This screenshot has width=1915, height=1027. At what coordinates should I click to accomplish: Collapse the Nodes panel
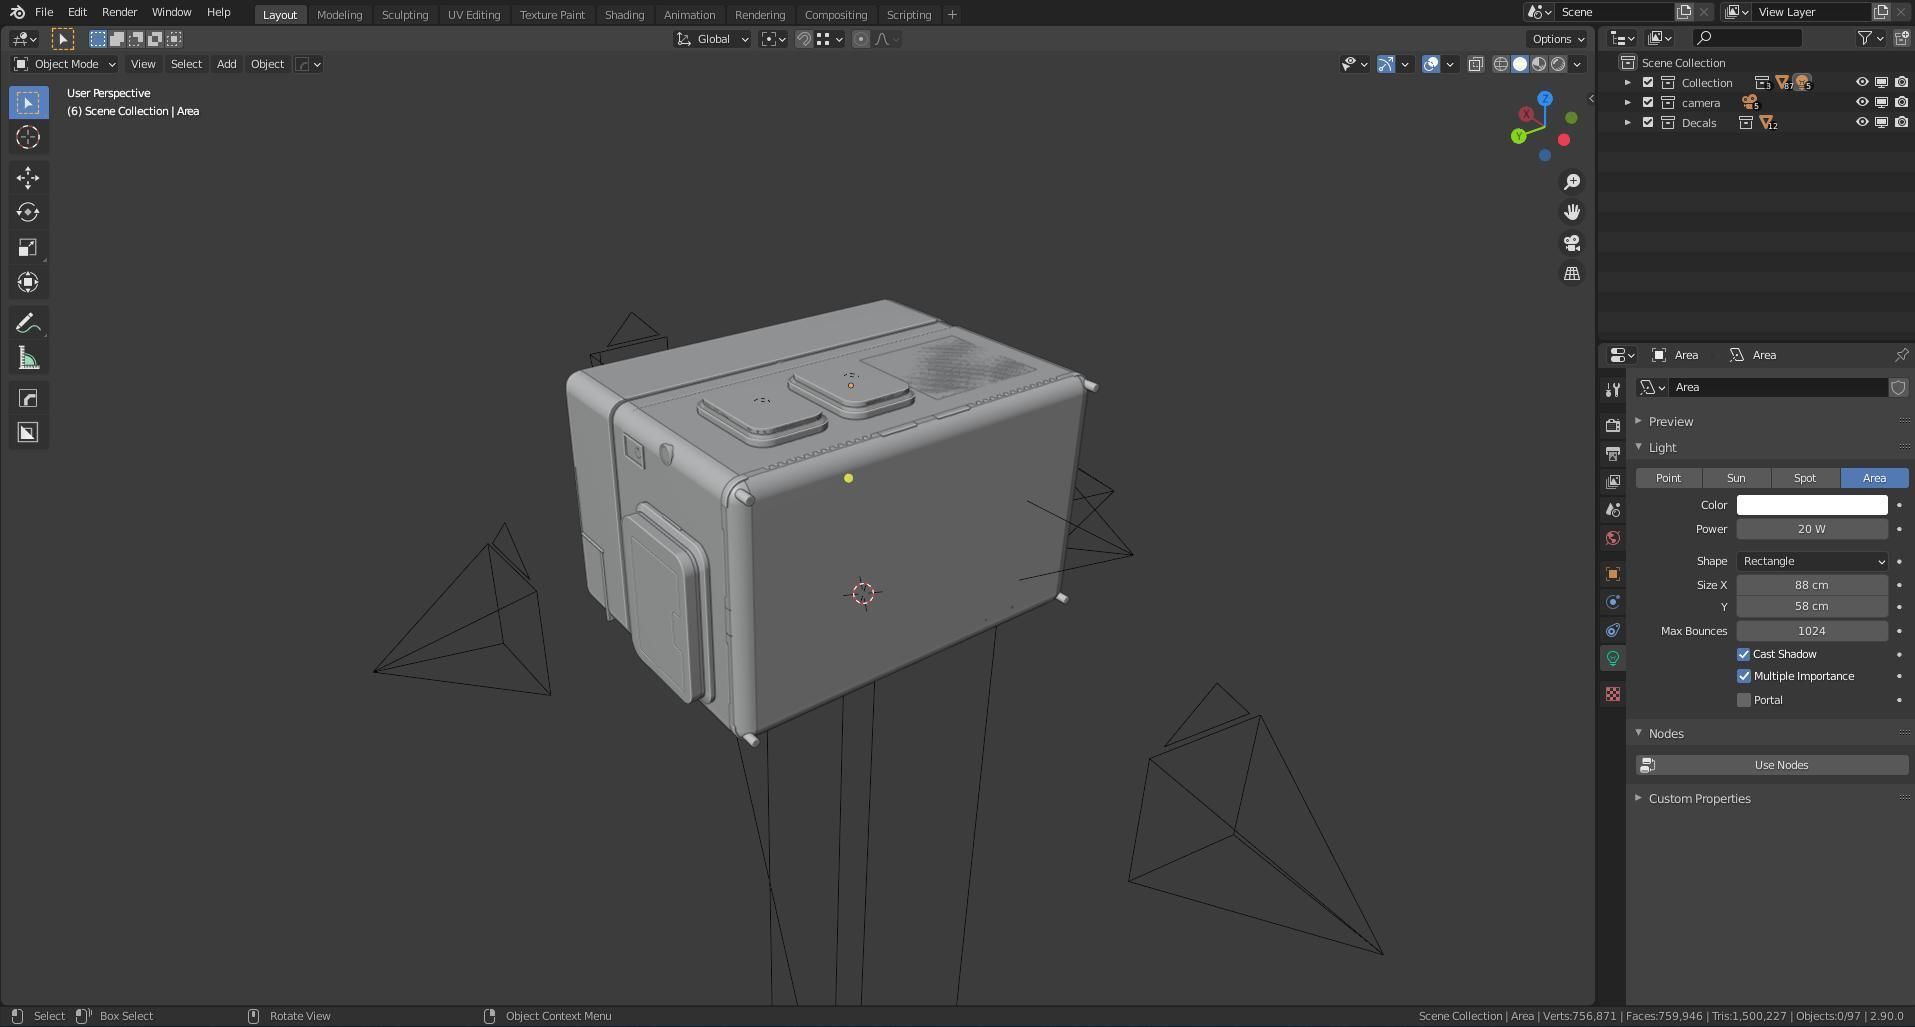click(x=1666, y=733)
